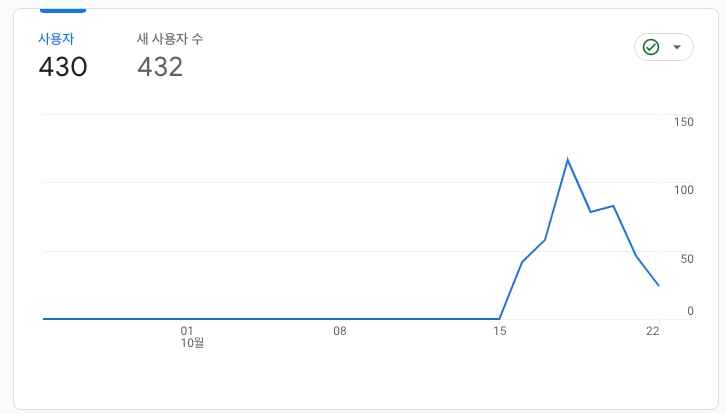This screenshot has height=414, width=726.
Task: Click the line endpoint at date 22
Action: [x=658, y=285]
